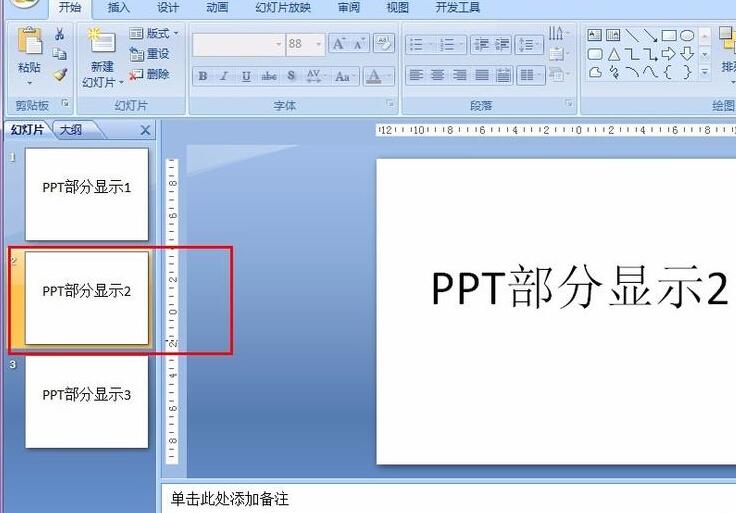Center align text

pos(437,75)
